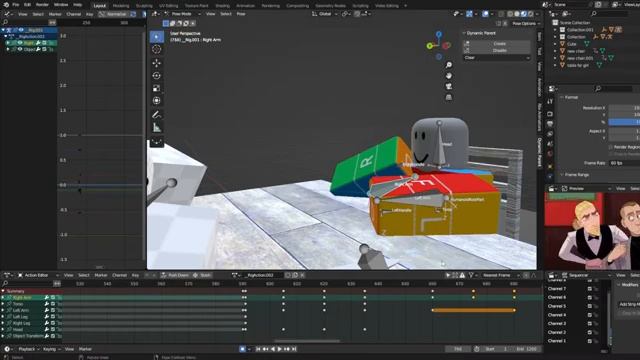640x360 pixels.
Task: Select the Scale tool in viewport toolbar
Action: [x=157, y=88]
